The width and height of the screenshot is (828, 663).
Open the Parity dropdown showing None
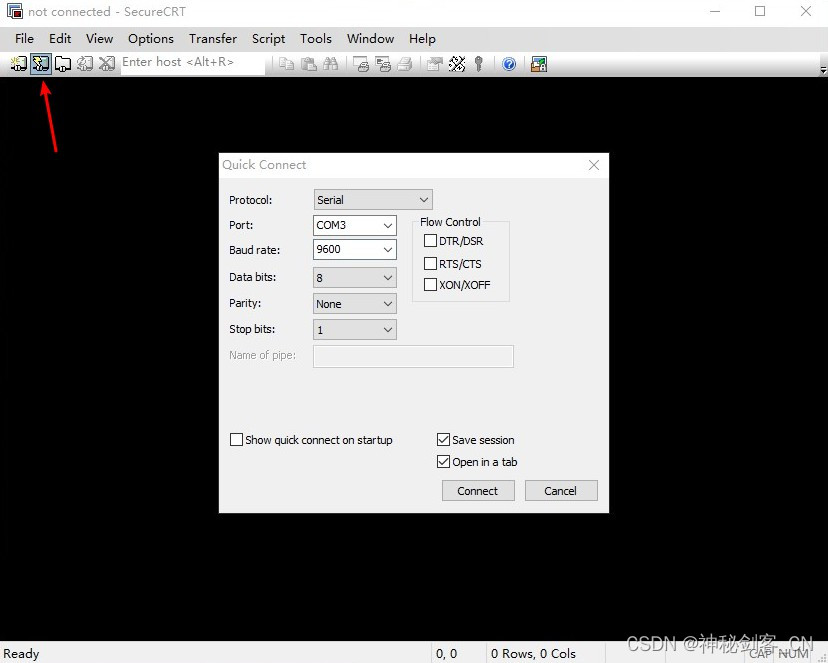pos(355,304)
